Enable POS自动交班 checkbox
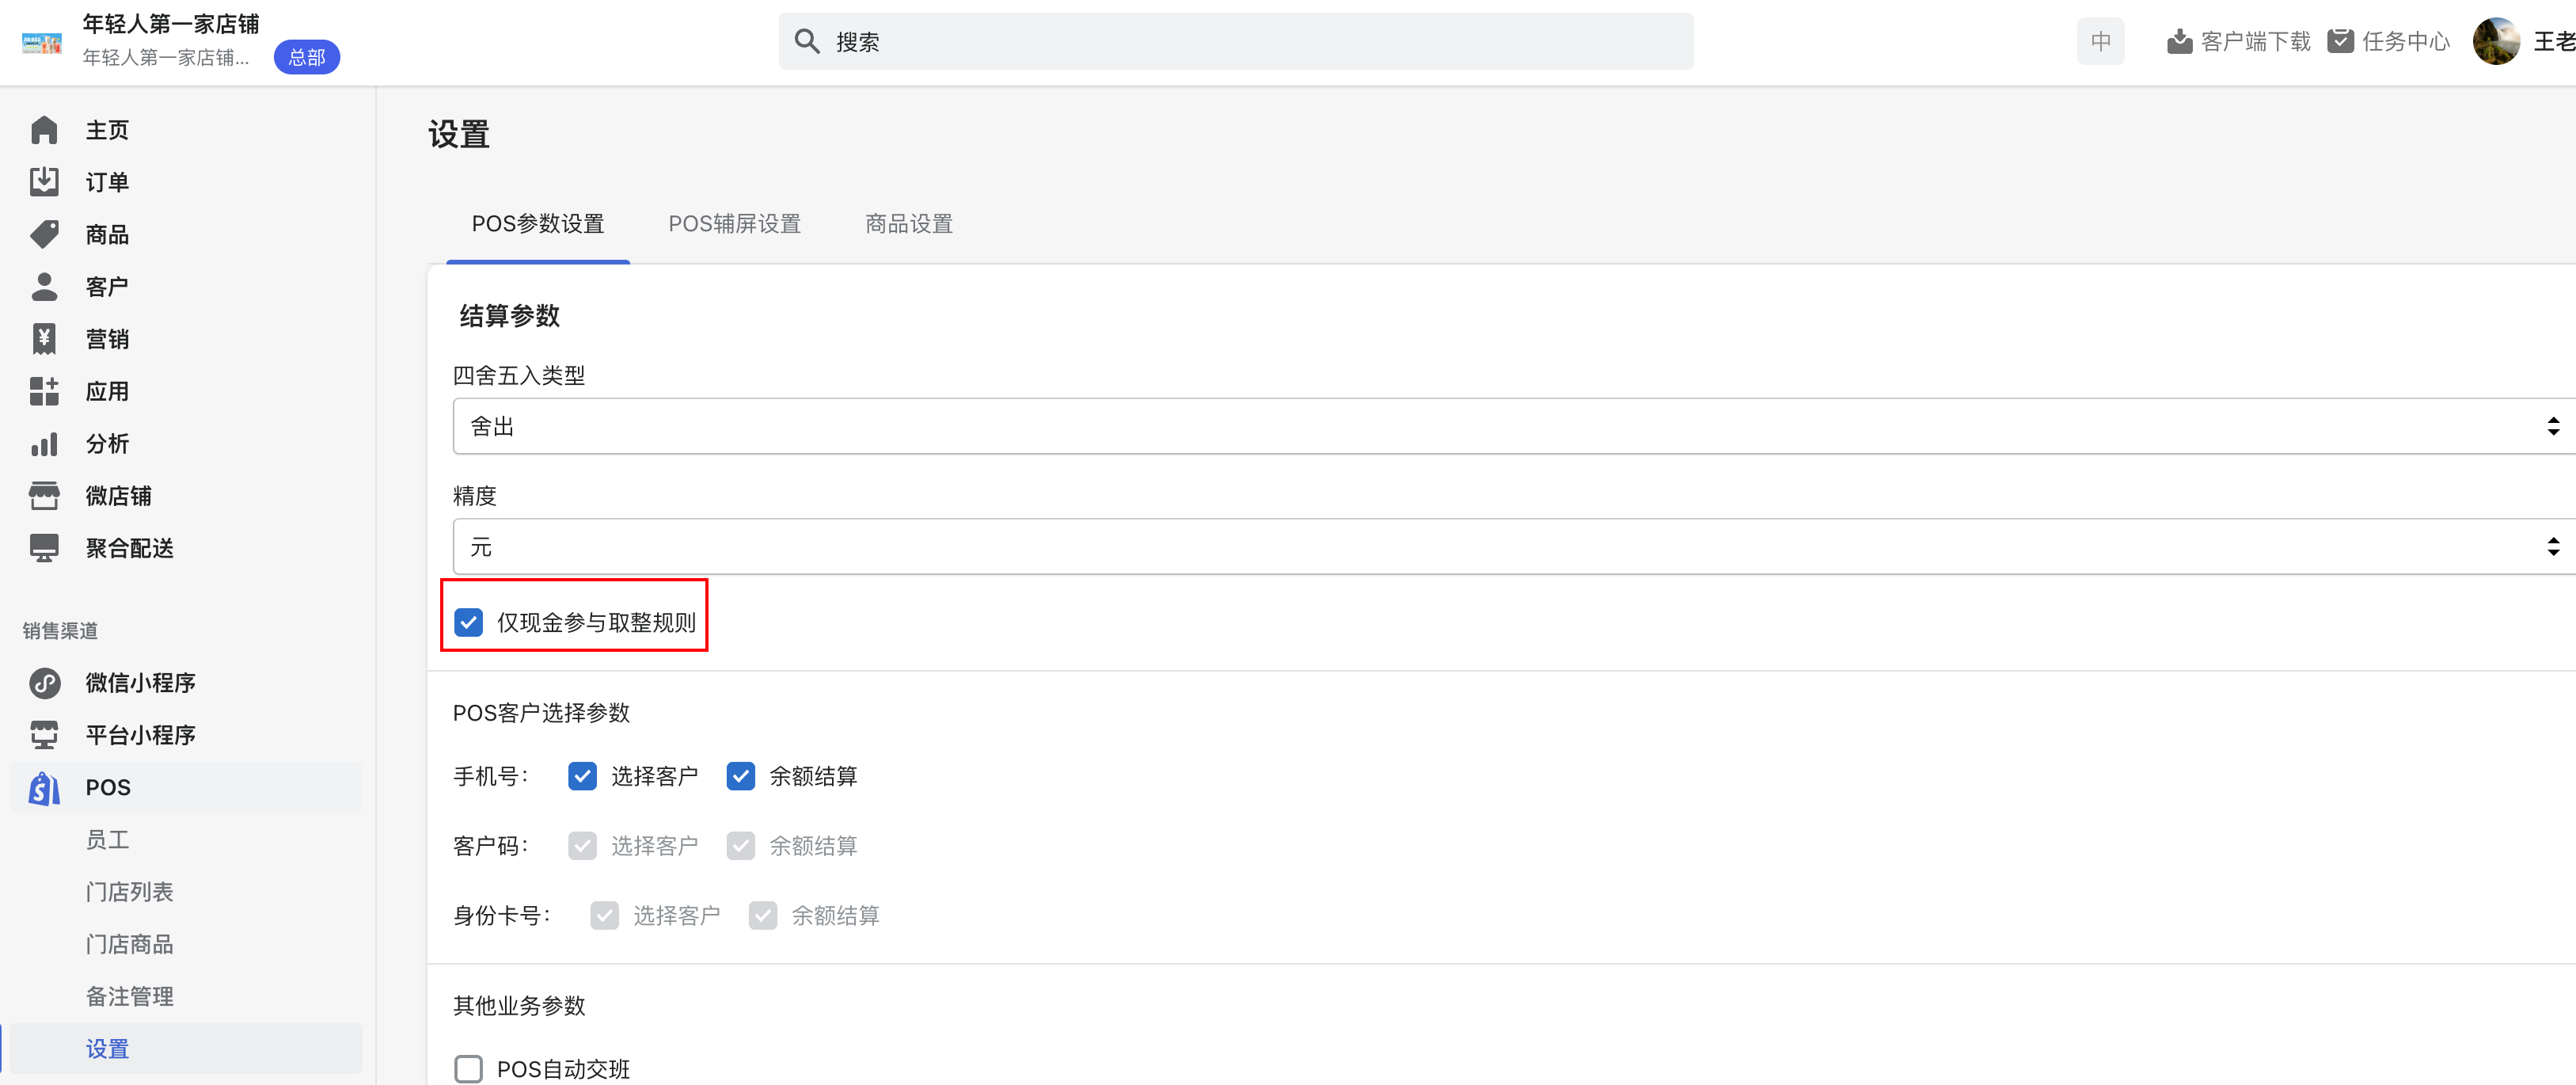 pos(468,1069)
